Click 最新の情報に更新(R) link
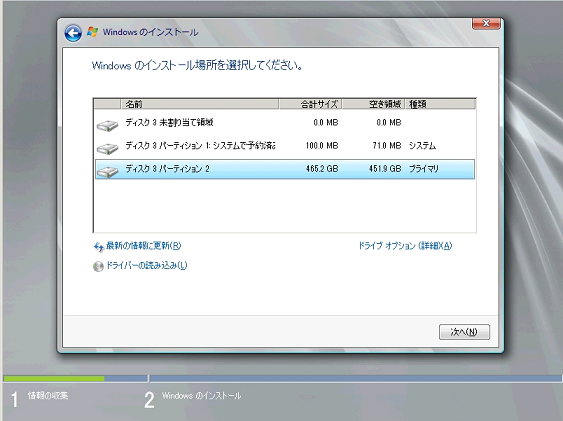Screen dimensions: 563x421 click(143, 246)
